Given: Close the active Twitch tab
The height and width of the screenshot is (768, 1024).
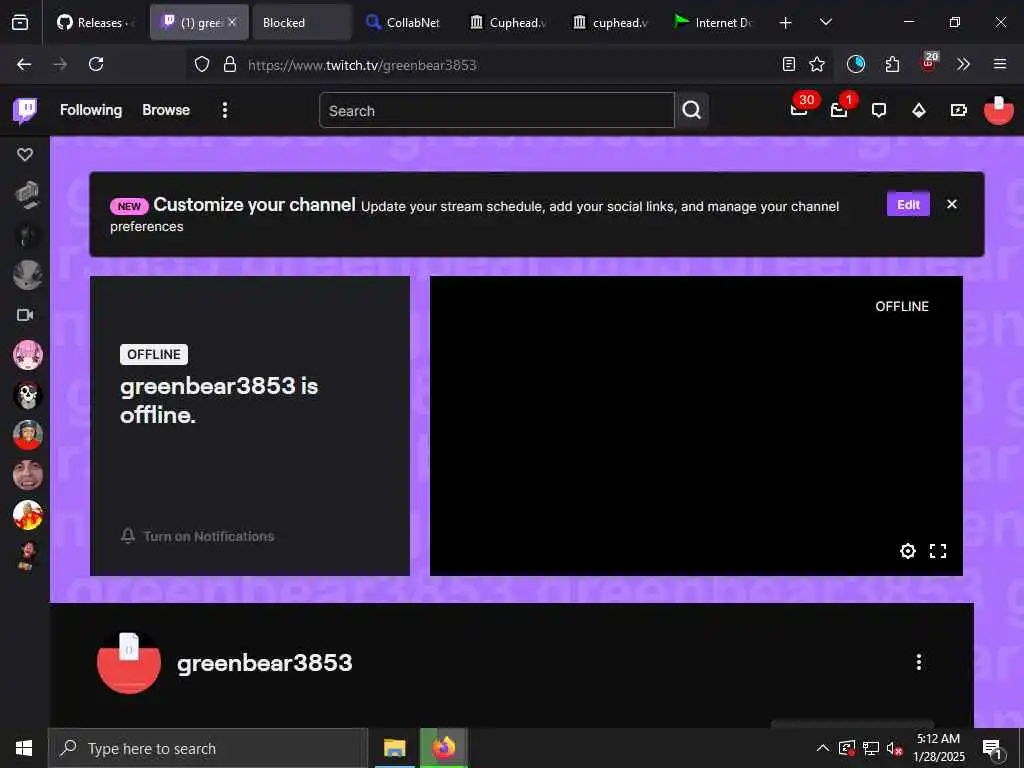Looking at the screenshot, I should point(232,22).
